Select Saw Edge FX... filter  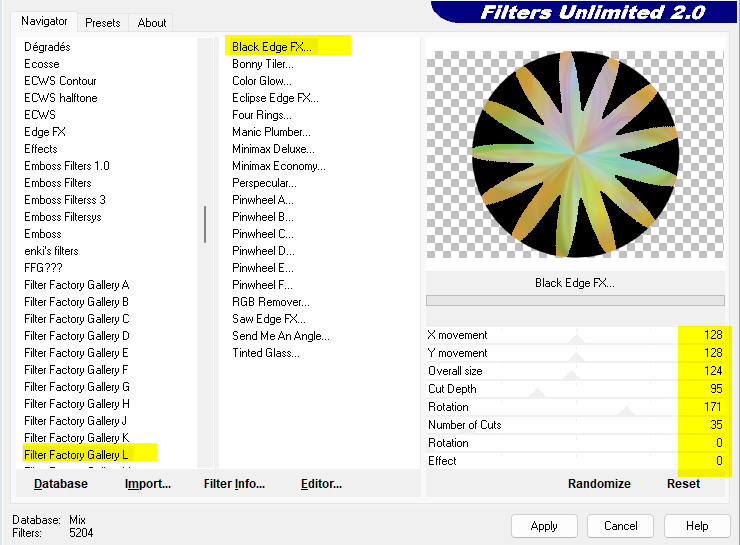[269, 319]
